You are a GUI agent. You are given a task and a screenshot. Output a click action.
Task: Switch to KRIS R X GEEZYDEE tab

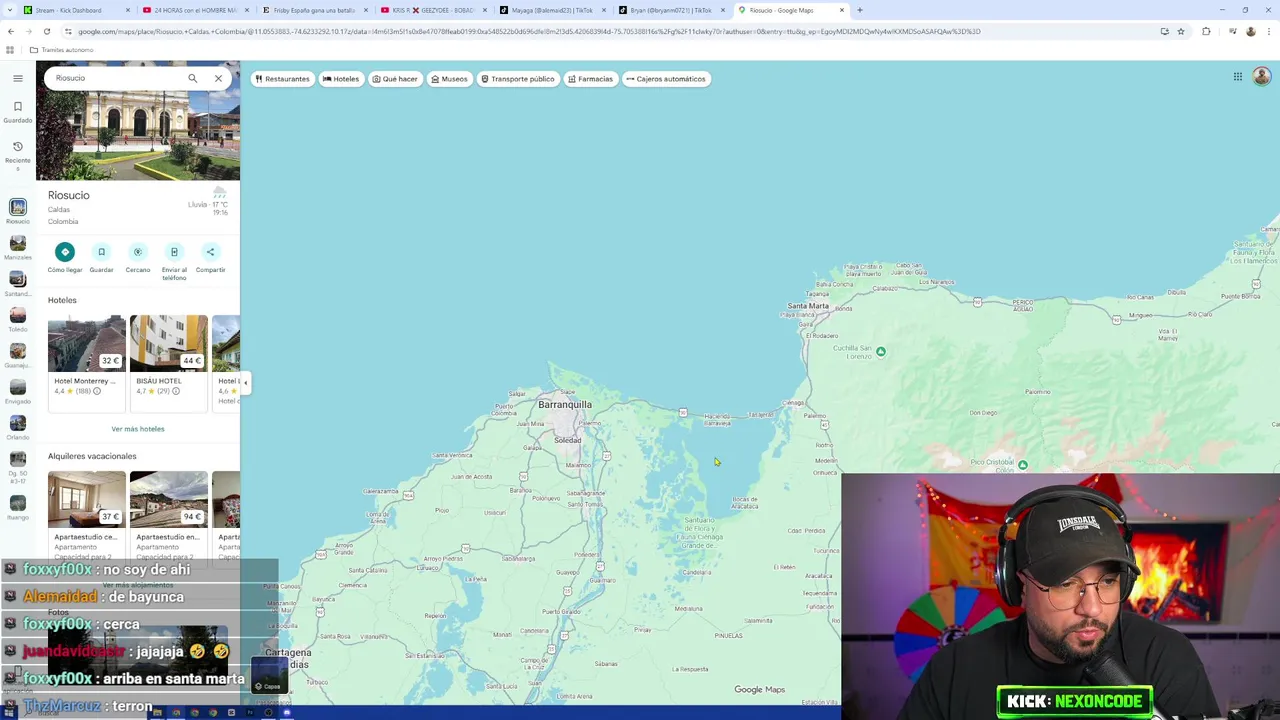click(x=433, y=10)
